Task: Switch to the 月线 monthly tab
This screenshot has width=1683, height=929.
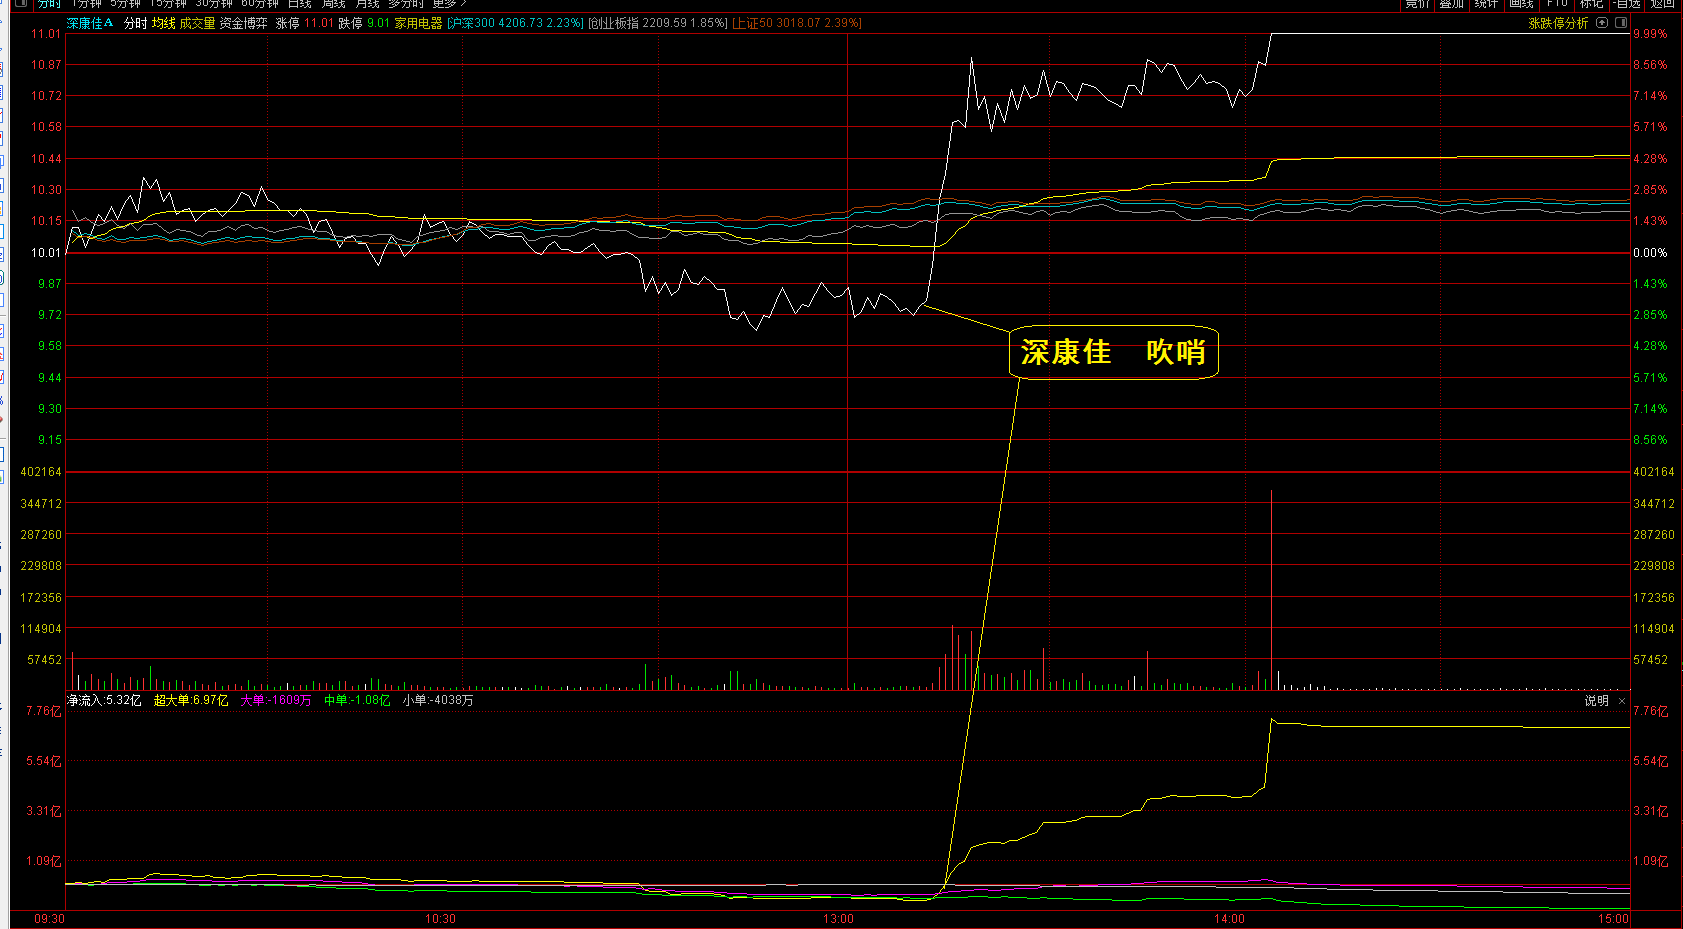Action: click(x=367, y=4)
